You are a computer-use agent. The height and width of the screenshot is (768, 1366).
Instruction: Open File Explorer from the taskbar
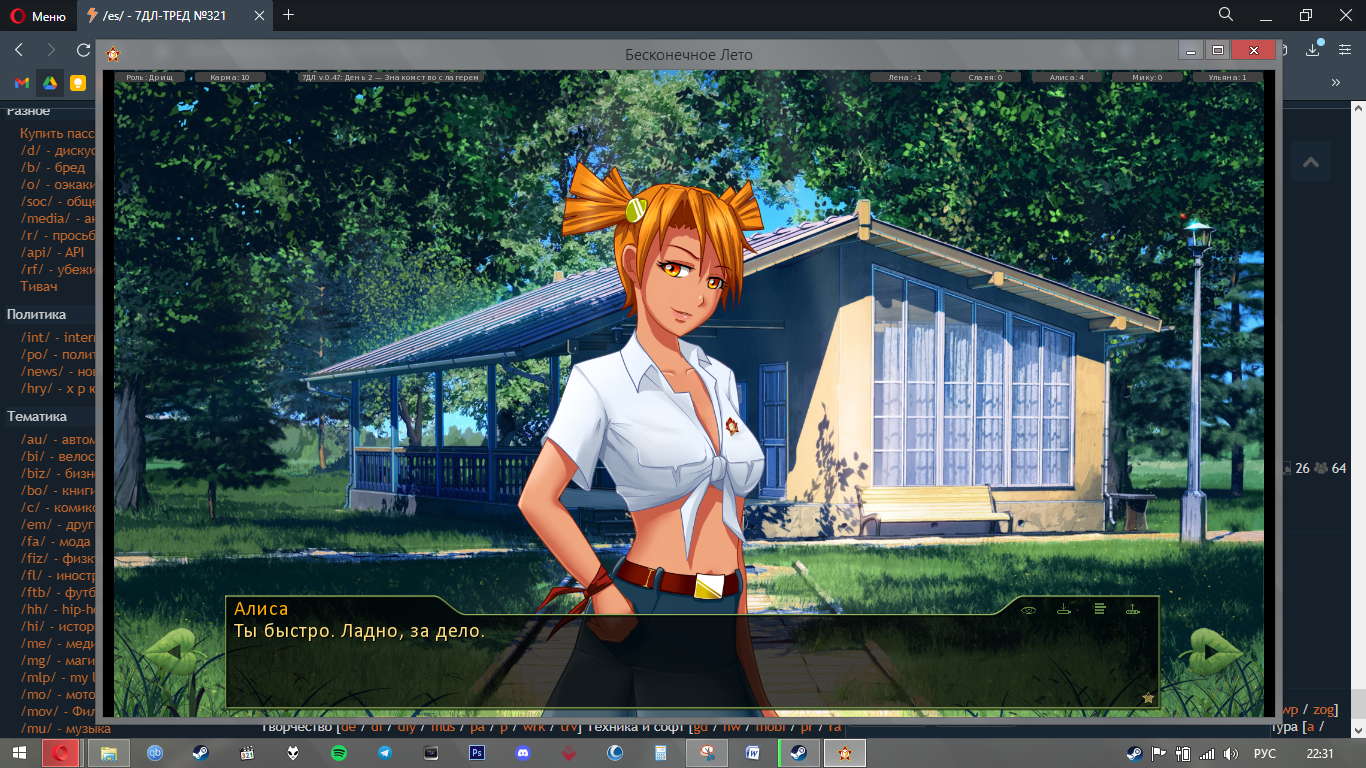click(x=108, y=753)
